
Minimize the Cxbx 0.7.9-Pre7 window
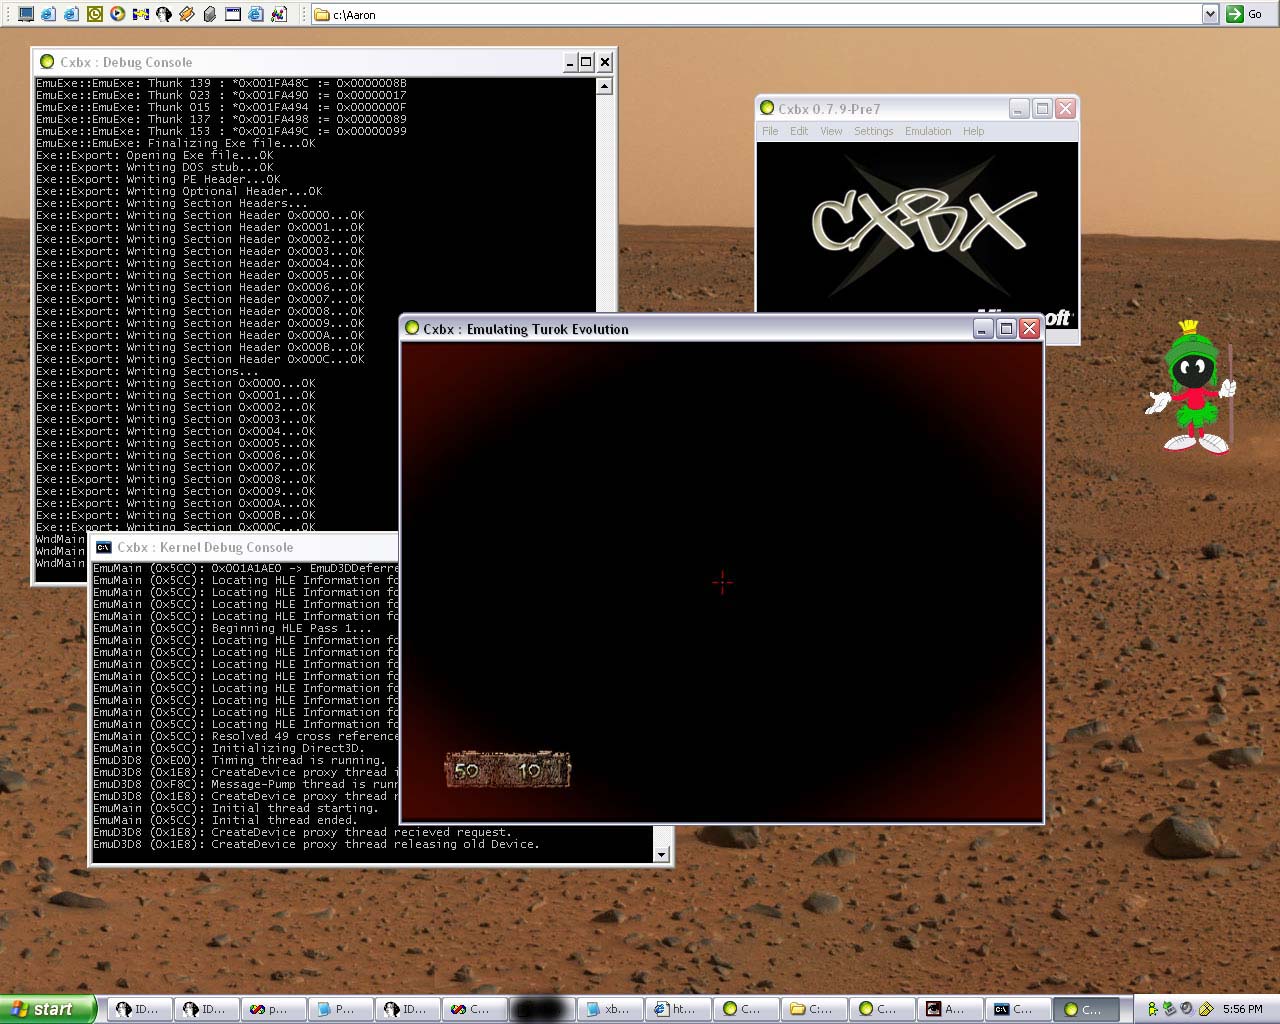click(1019, 108)
